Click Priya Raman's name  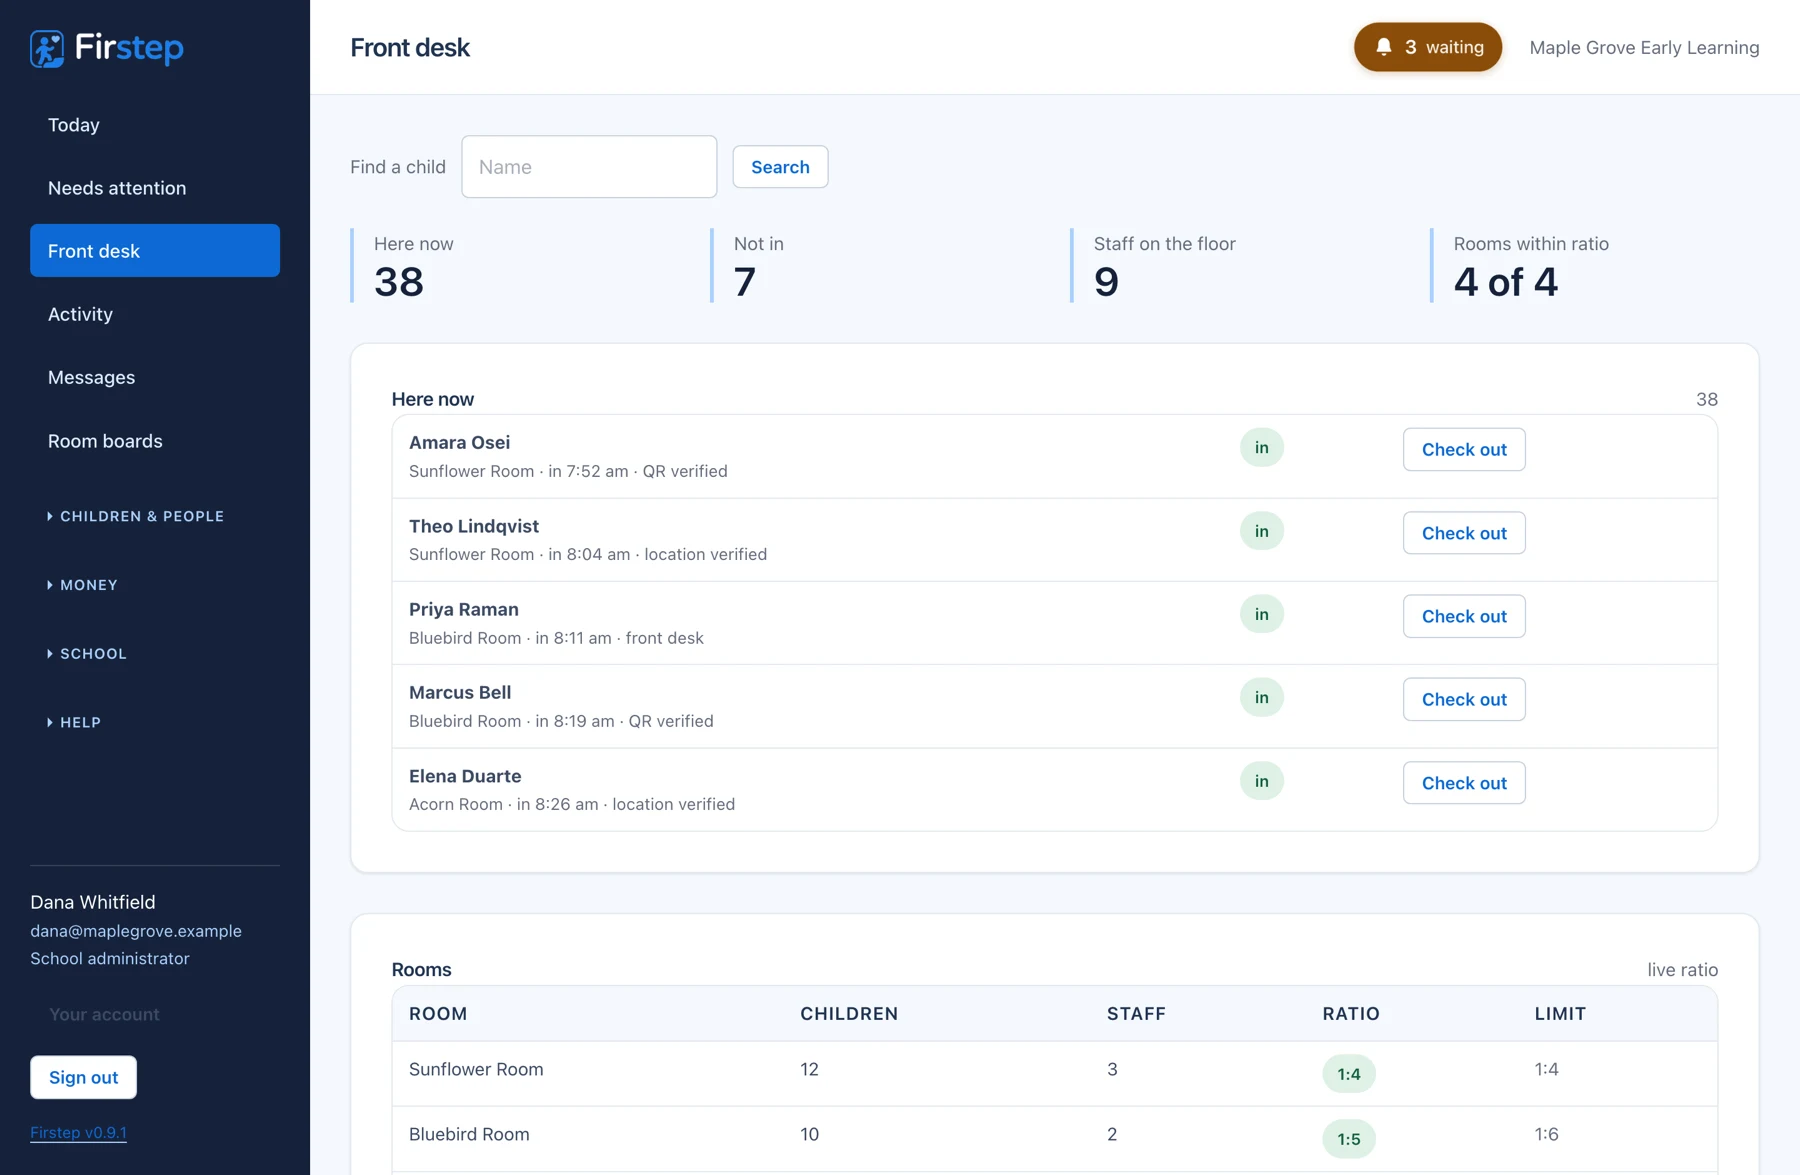464,609
